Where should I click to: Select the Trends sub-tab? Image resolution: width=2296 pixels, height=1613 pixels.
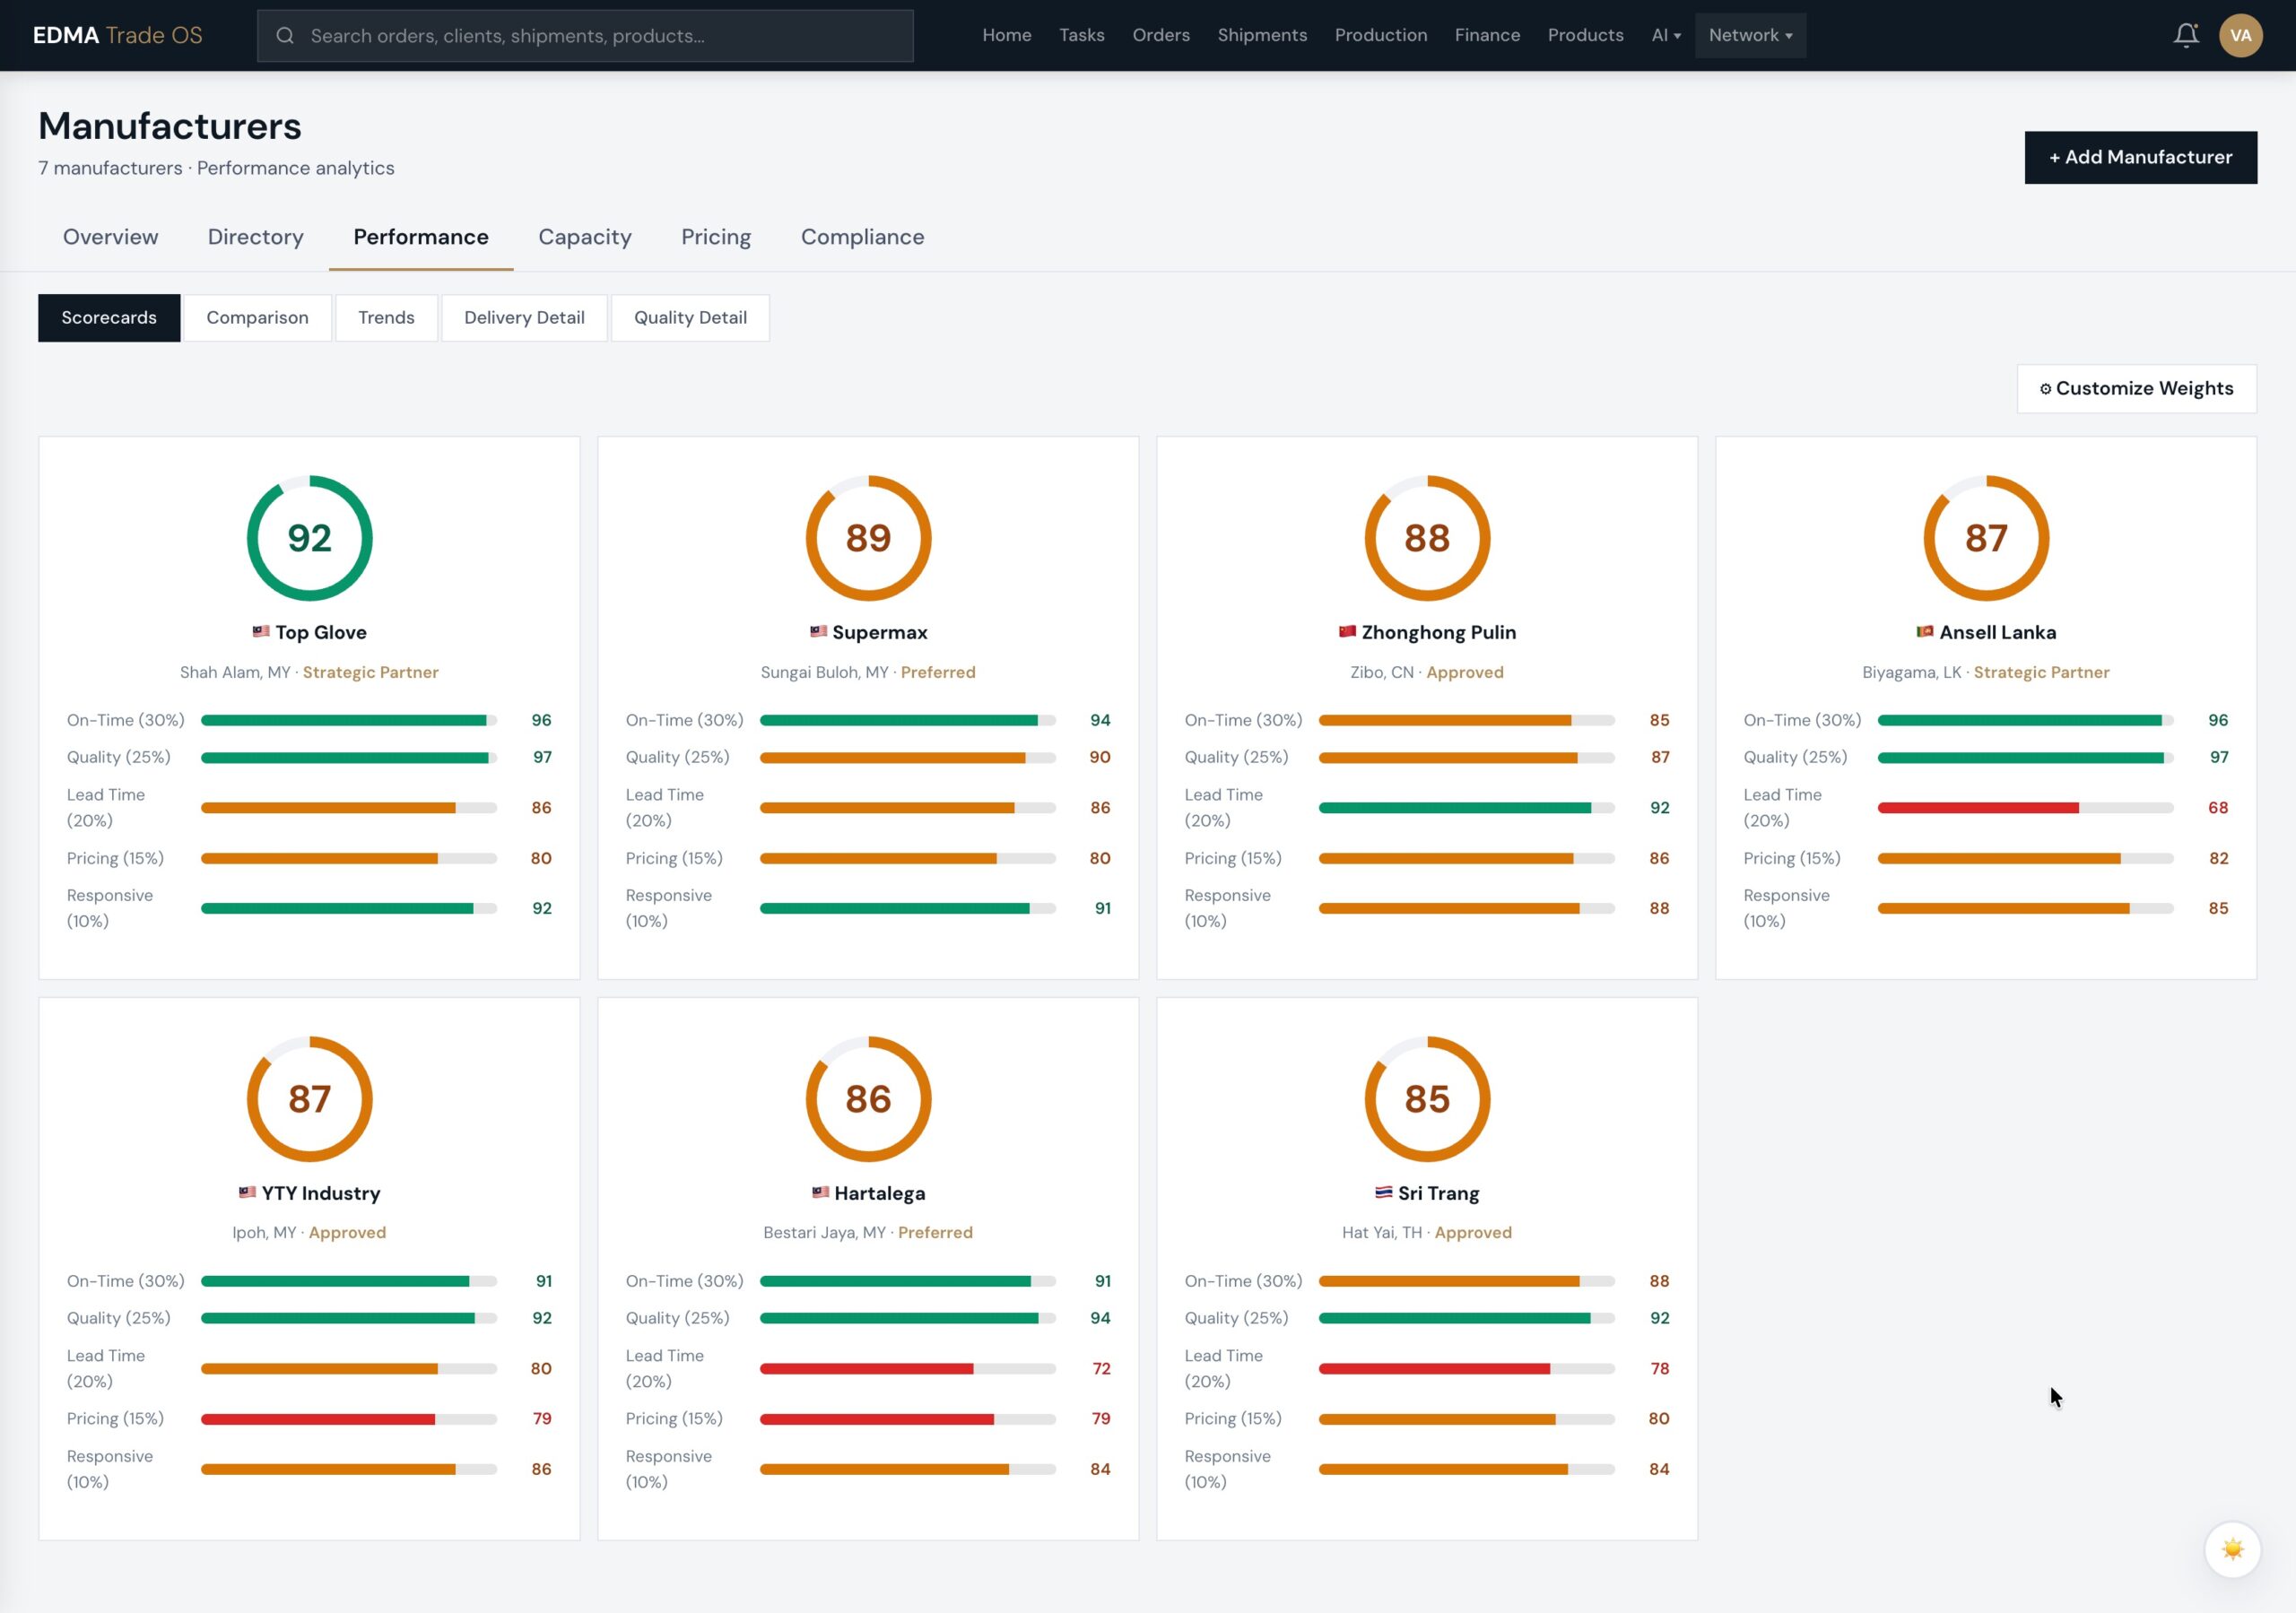(x=386, y=318)
